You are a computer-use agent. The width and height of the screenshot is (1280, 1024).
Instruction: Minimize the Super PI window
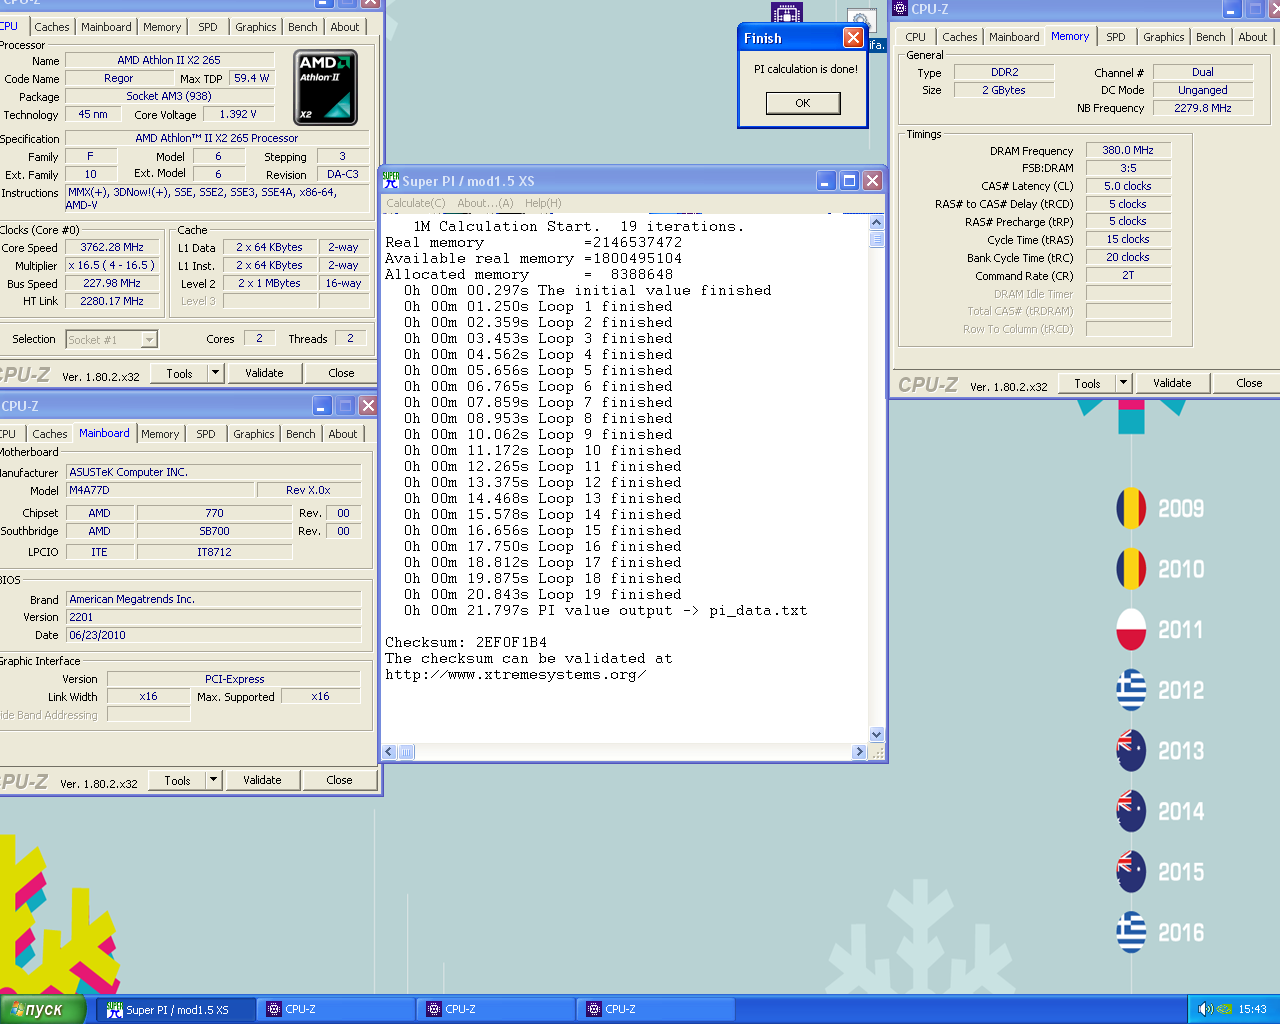point(826,181)
